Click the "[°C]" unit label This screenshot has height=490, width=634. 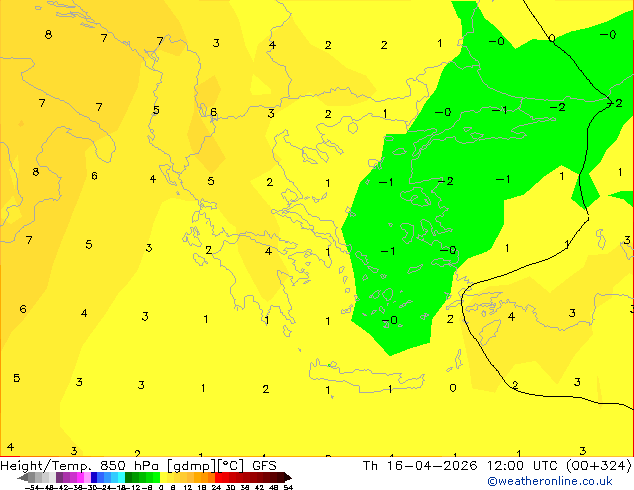click(x=231, y=466)
